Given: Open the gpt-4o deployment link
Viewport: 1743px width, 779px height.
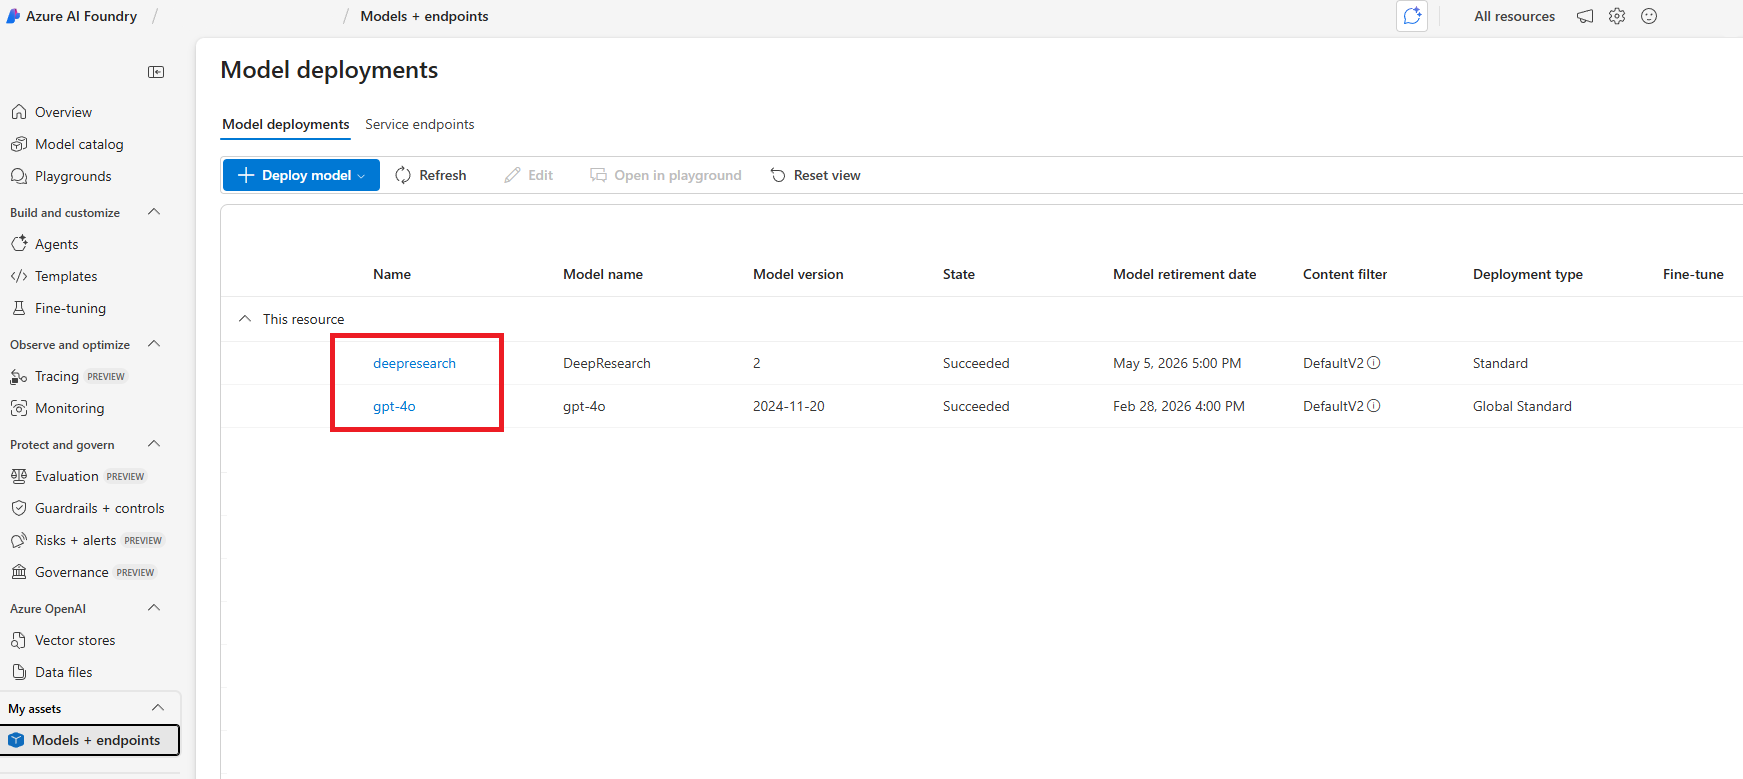Looking at the screenshot, I should coord(394,406).
